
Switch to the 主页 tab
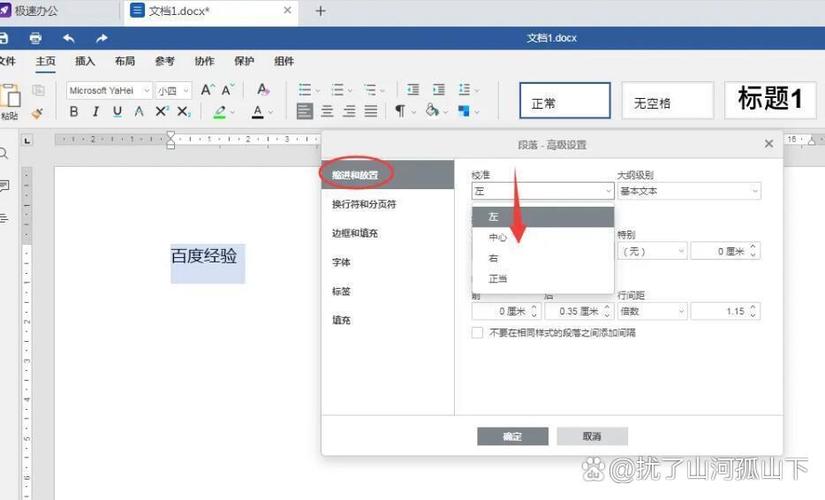pos(45,61)
